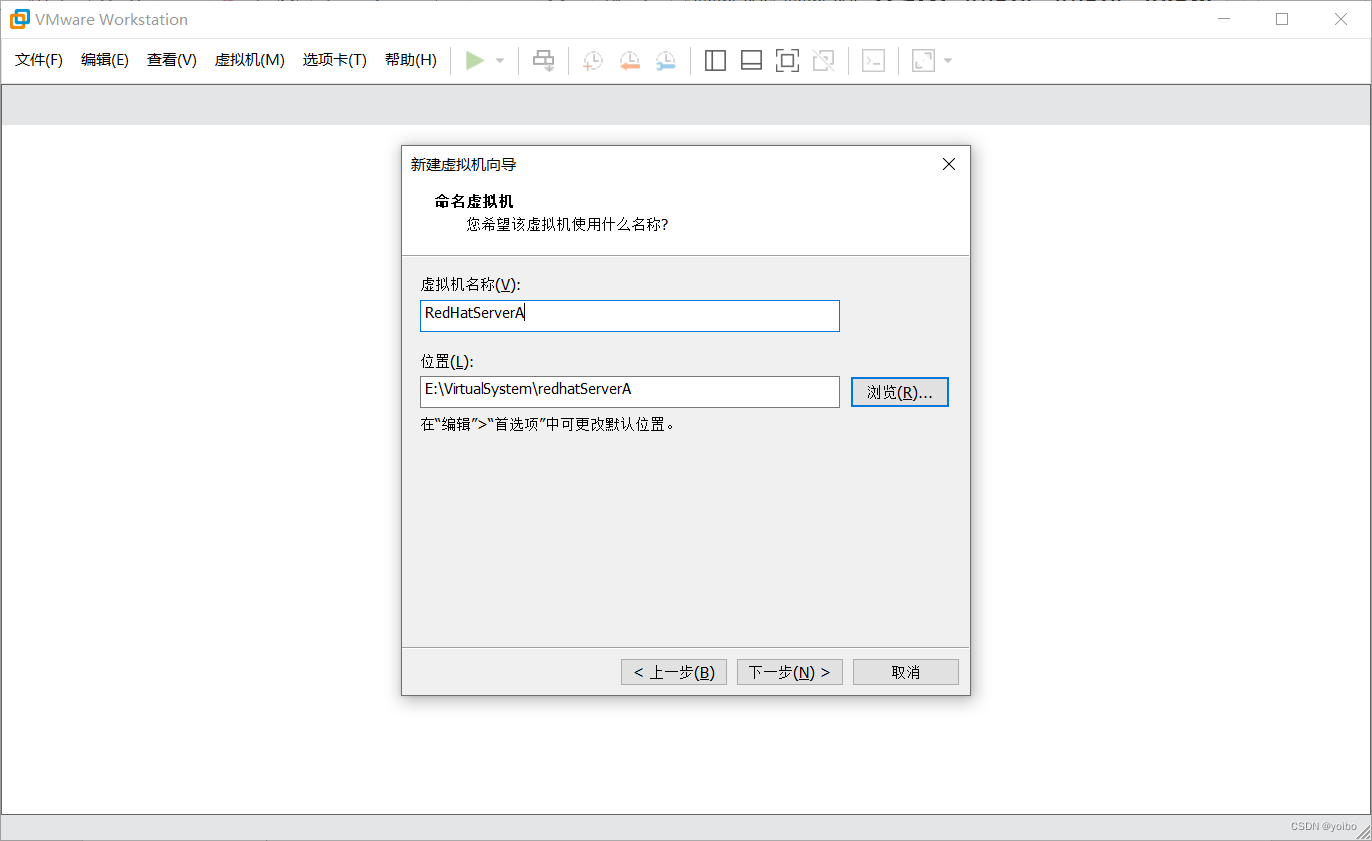Close the 新建虚拟机向导 dialog
This screenshot has height=841, width=1372.
949,164
